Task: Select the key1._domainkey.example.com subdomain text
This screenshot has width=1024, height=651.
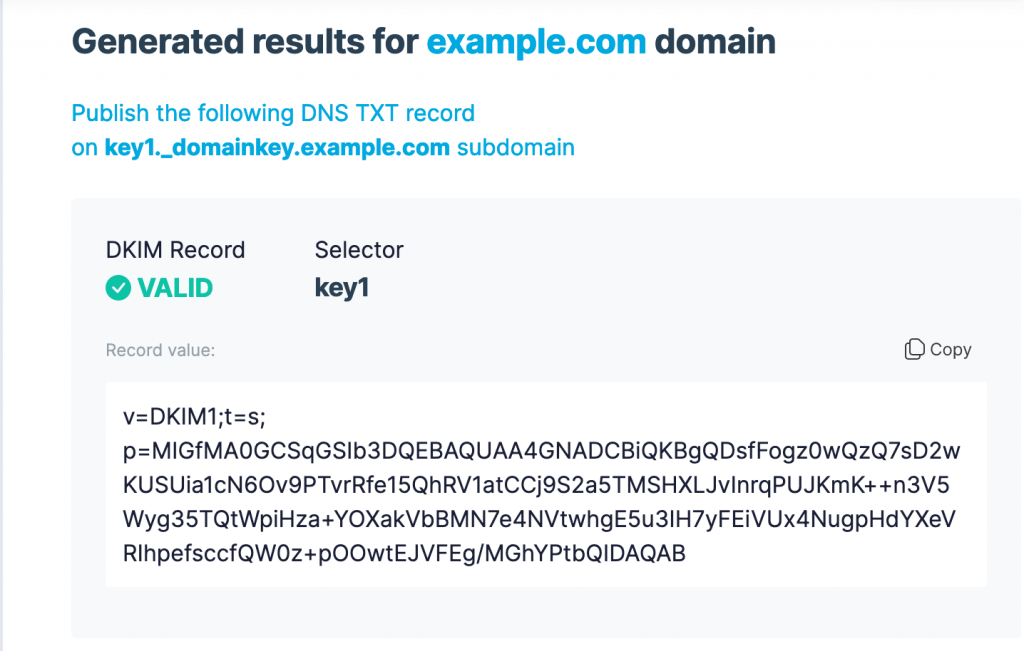Action: 277,148
